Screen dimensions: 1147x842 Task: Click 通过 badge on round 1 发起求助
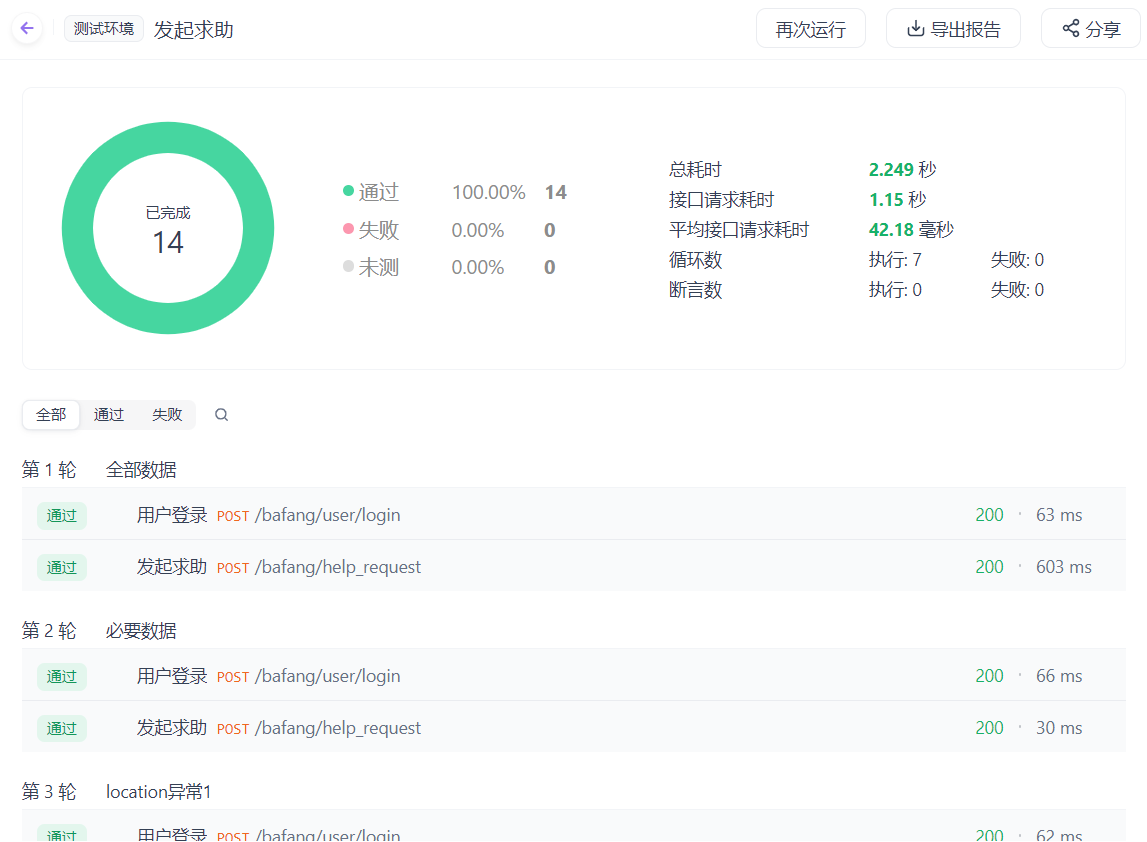point(61,568)
